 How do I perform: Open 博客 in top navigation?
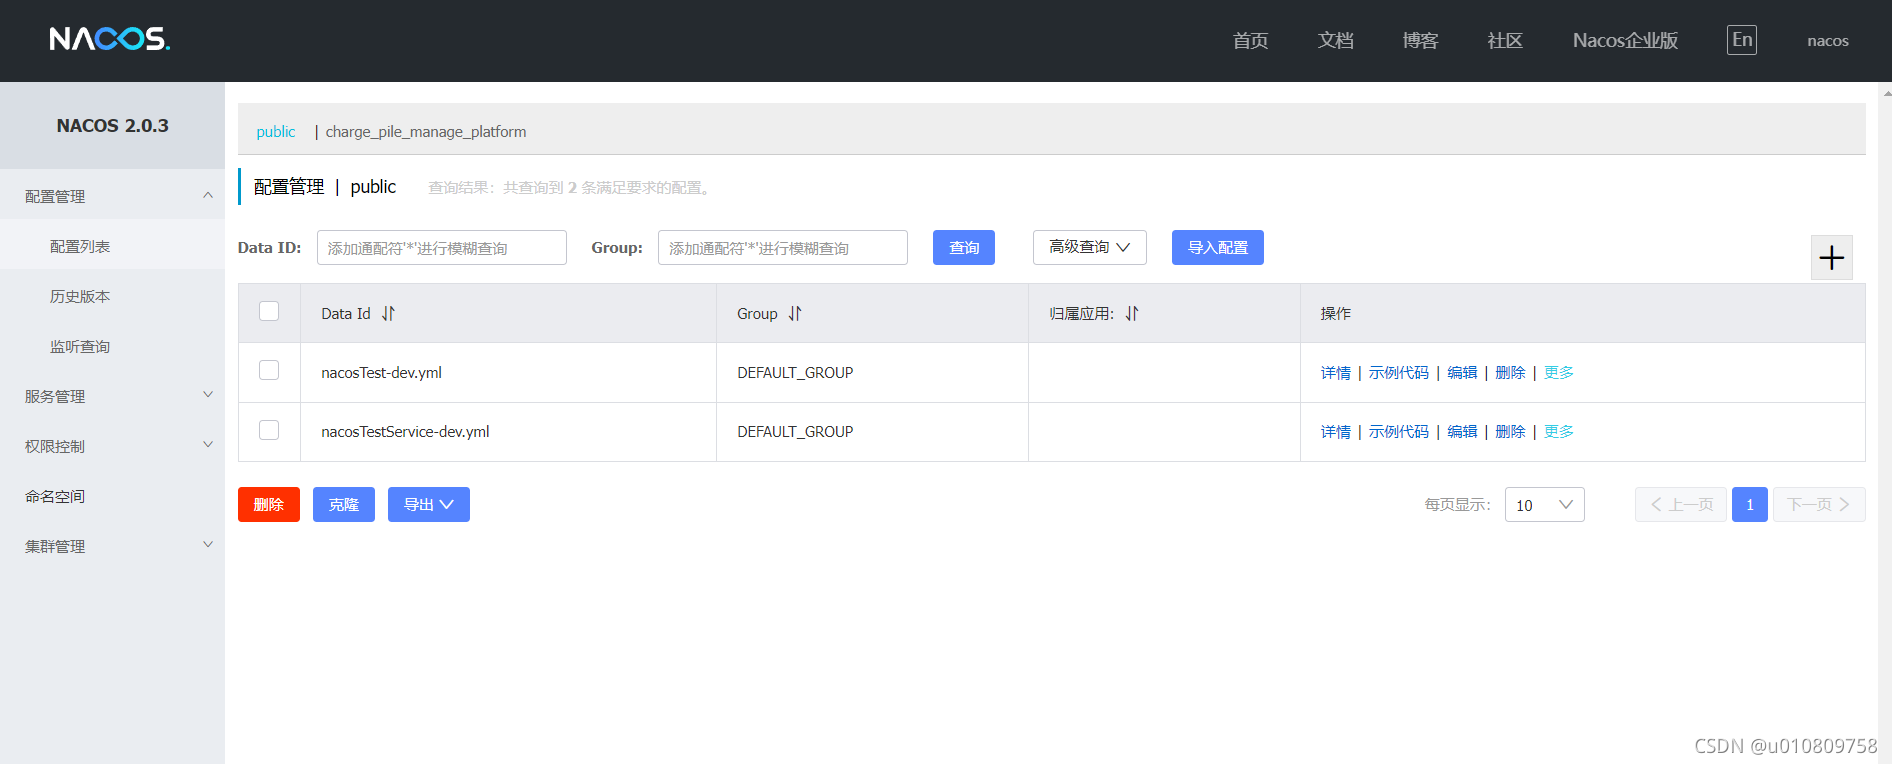(x=1420, y=40)
